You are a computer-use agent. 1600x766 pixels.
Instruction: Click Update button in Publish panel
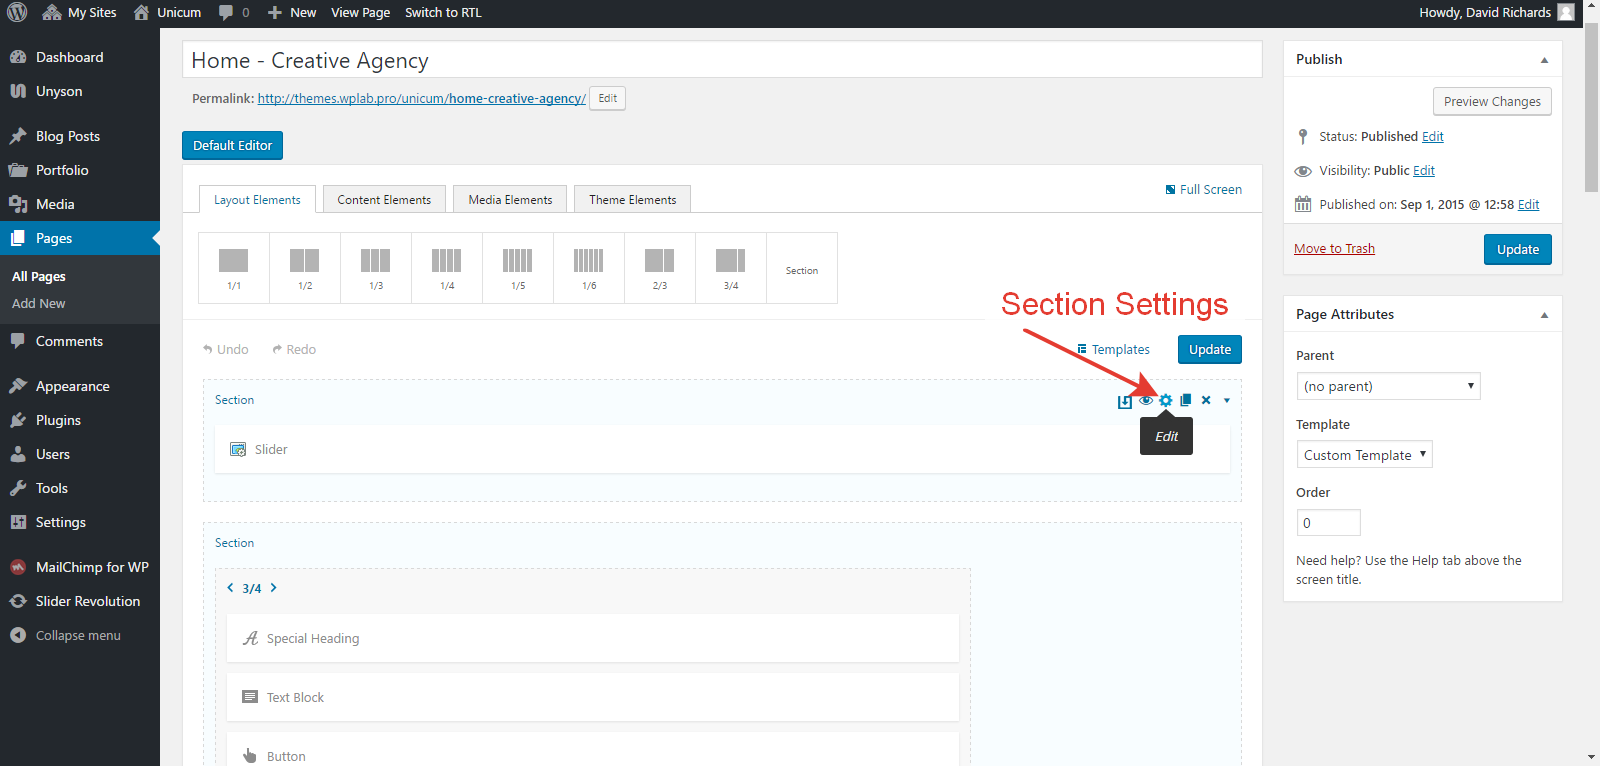click(1517, 249)
